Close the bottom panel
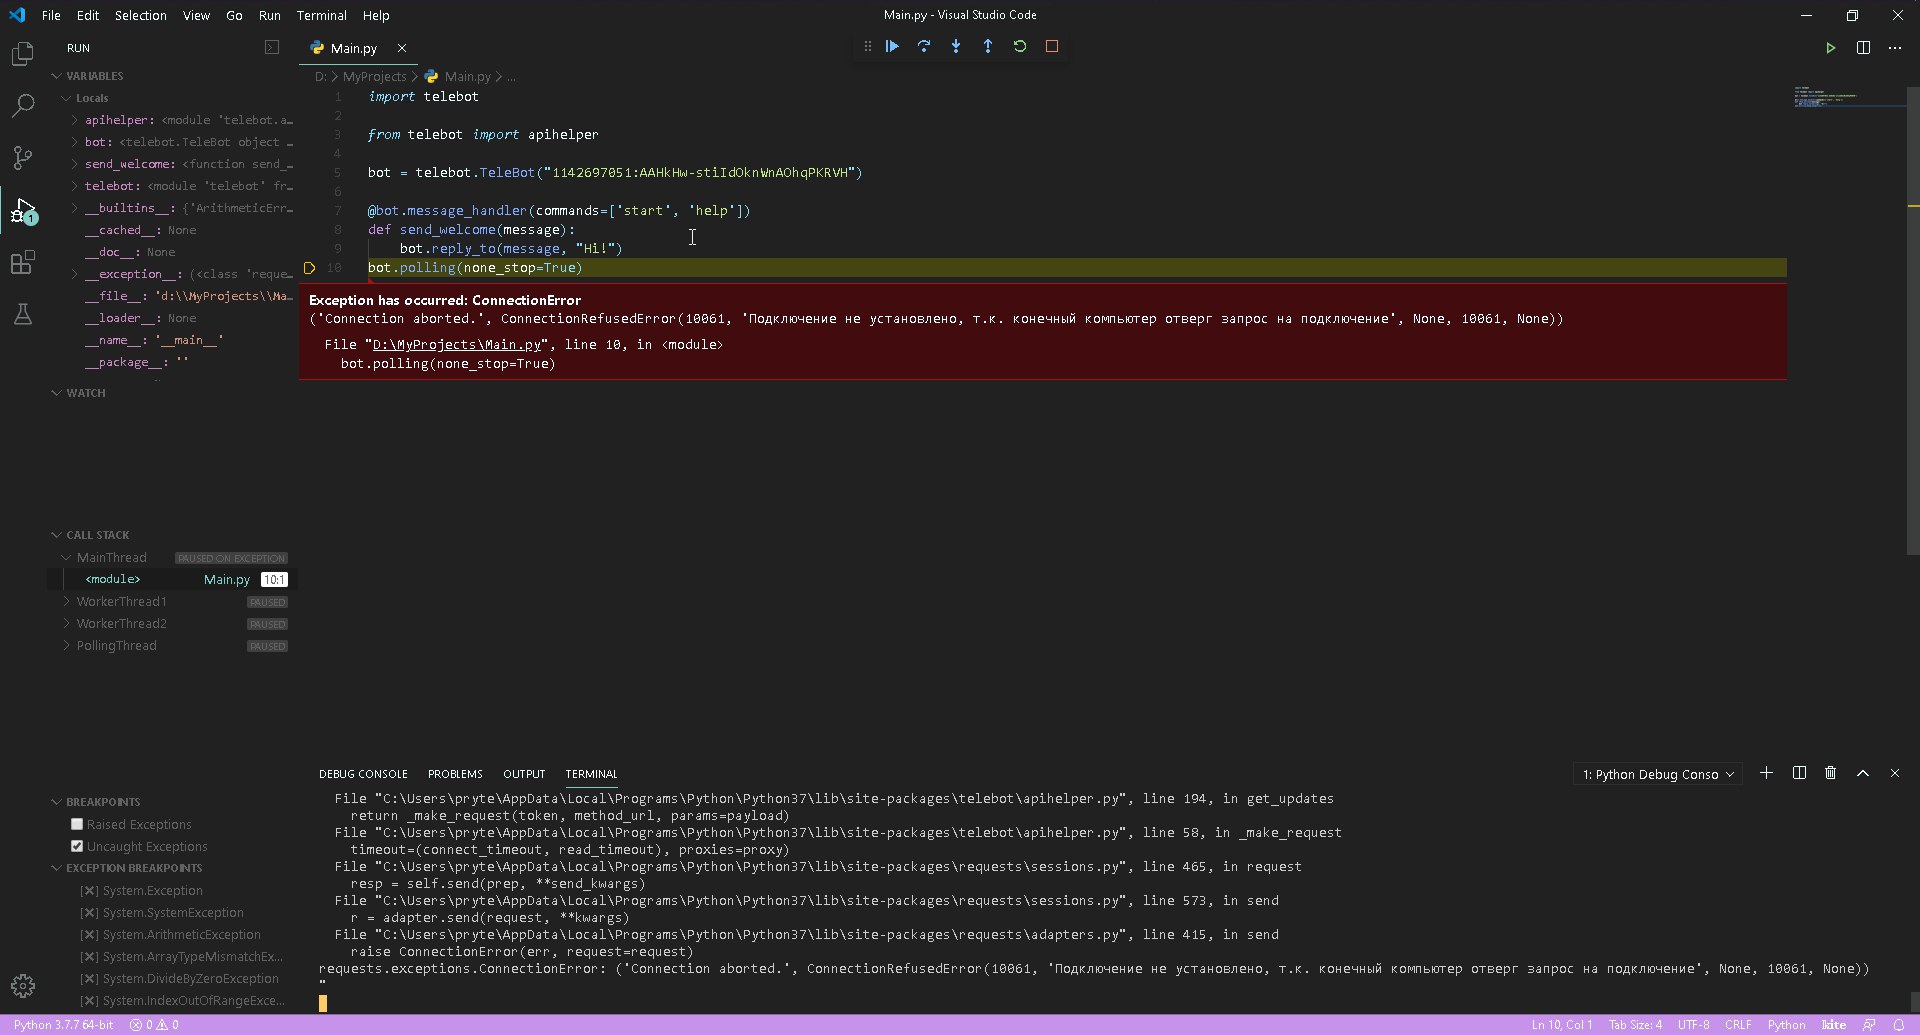Screen dimensions: 1920x1035 1894,773
